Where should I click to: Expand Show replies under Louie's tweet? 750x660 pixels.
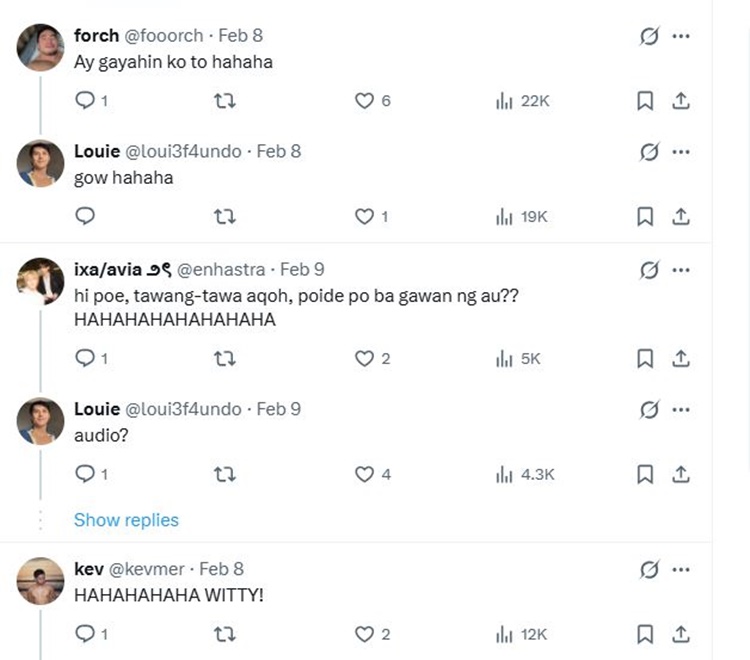(126, 520)
